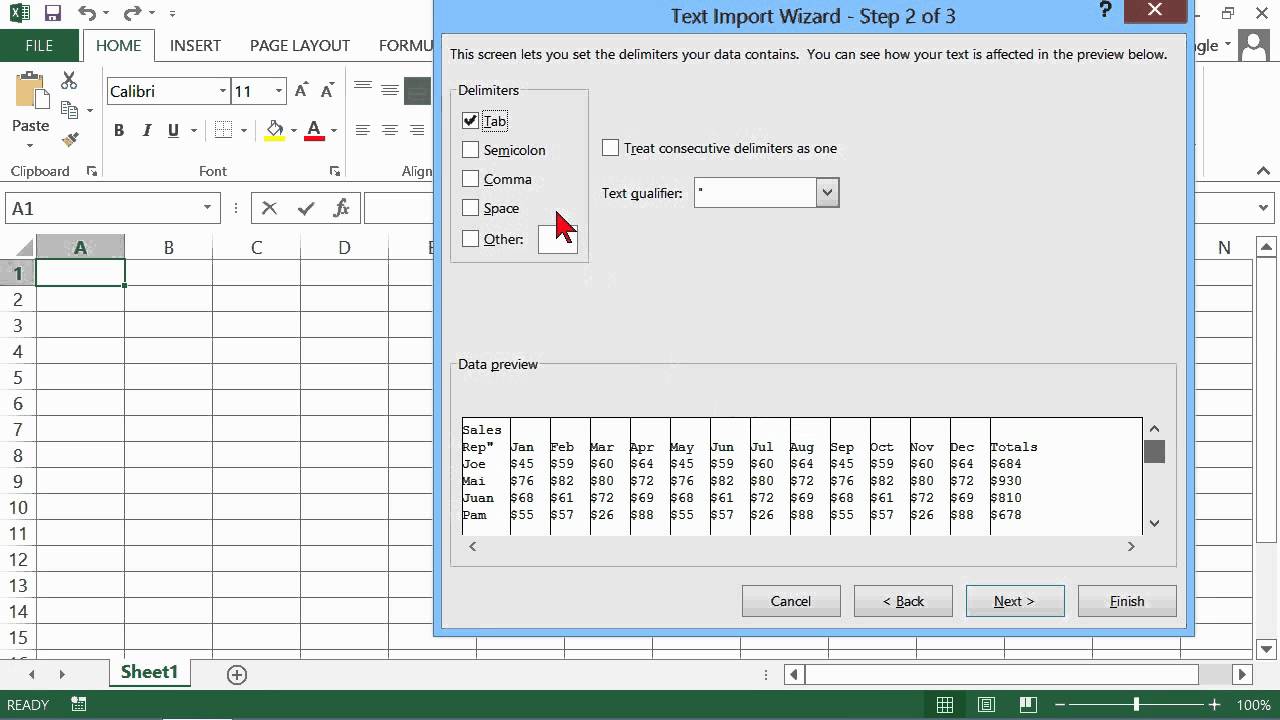Copy selection using Copy icon
Screen dimensions: 1280x720
point(69,110)
